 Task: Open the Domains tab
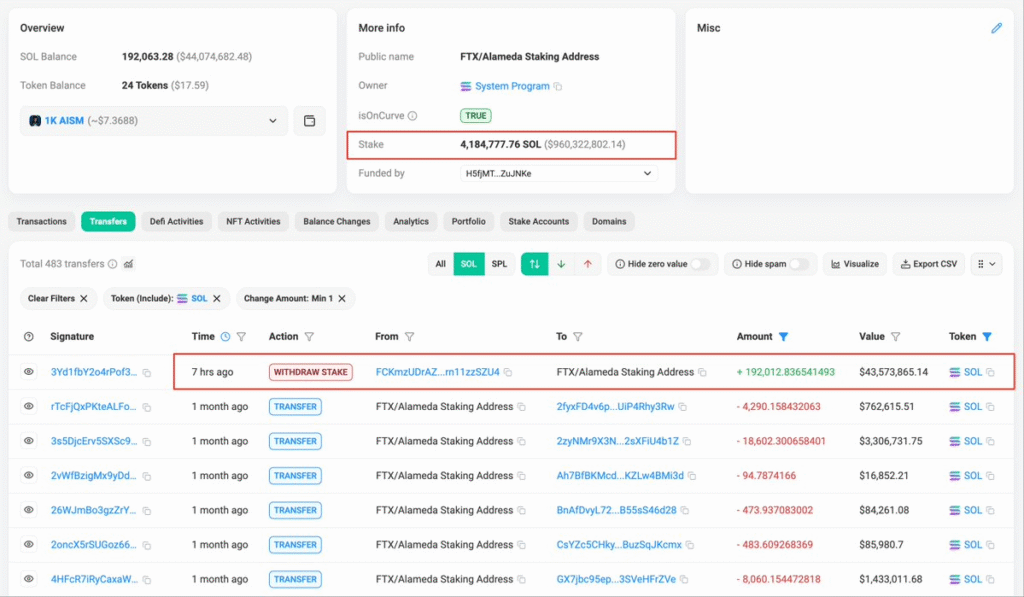tap(609, 221)
